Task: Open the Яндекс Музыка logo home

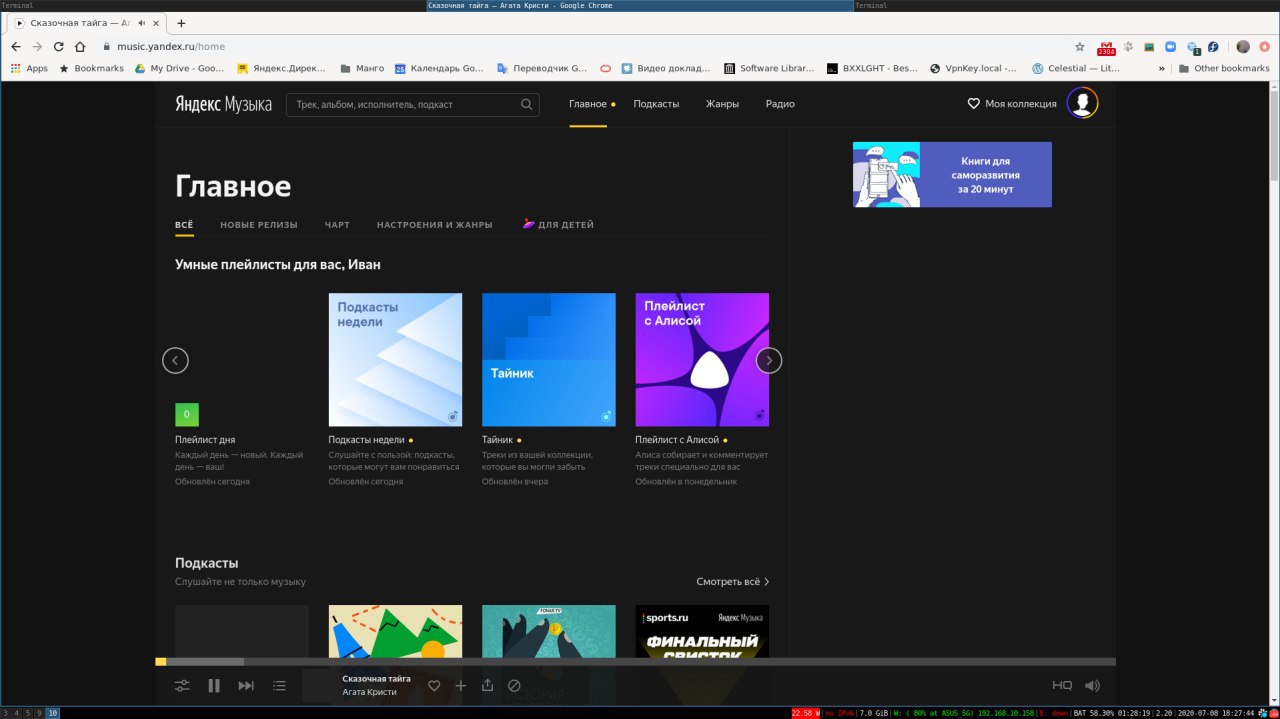Action: (x=223, y=104)
